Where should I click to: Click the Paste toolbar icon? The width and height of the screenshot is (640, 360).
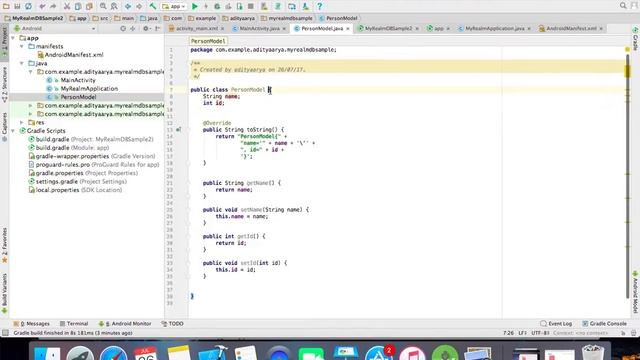89,6
